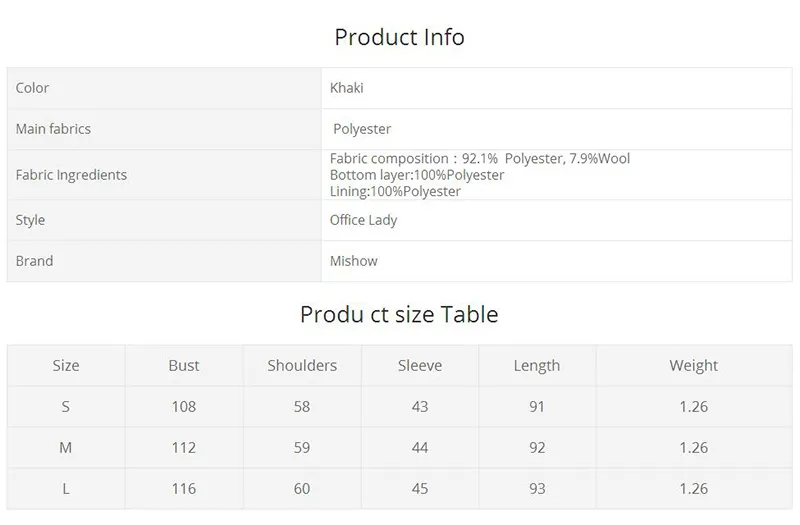The width and height of the screenshot is (800, 525).
Task: Click the fabric composition 92.1% Polyester line
Action: (x=480, y=159)
